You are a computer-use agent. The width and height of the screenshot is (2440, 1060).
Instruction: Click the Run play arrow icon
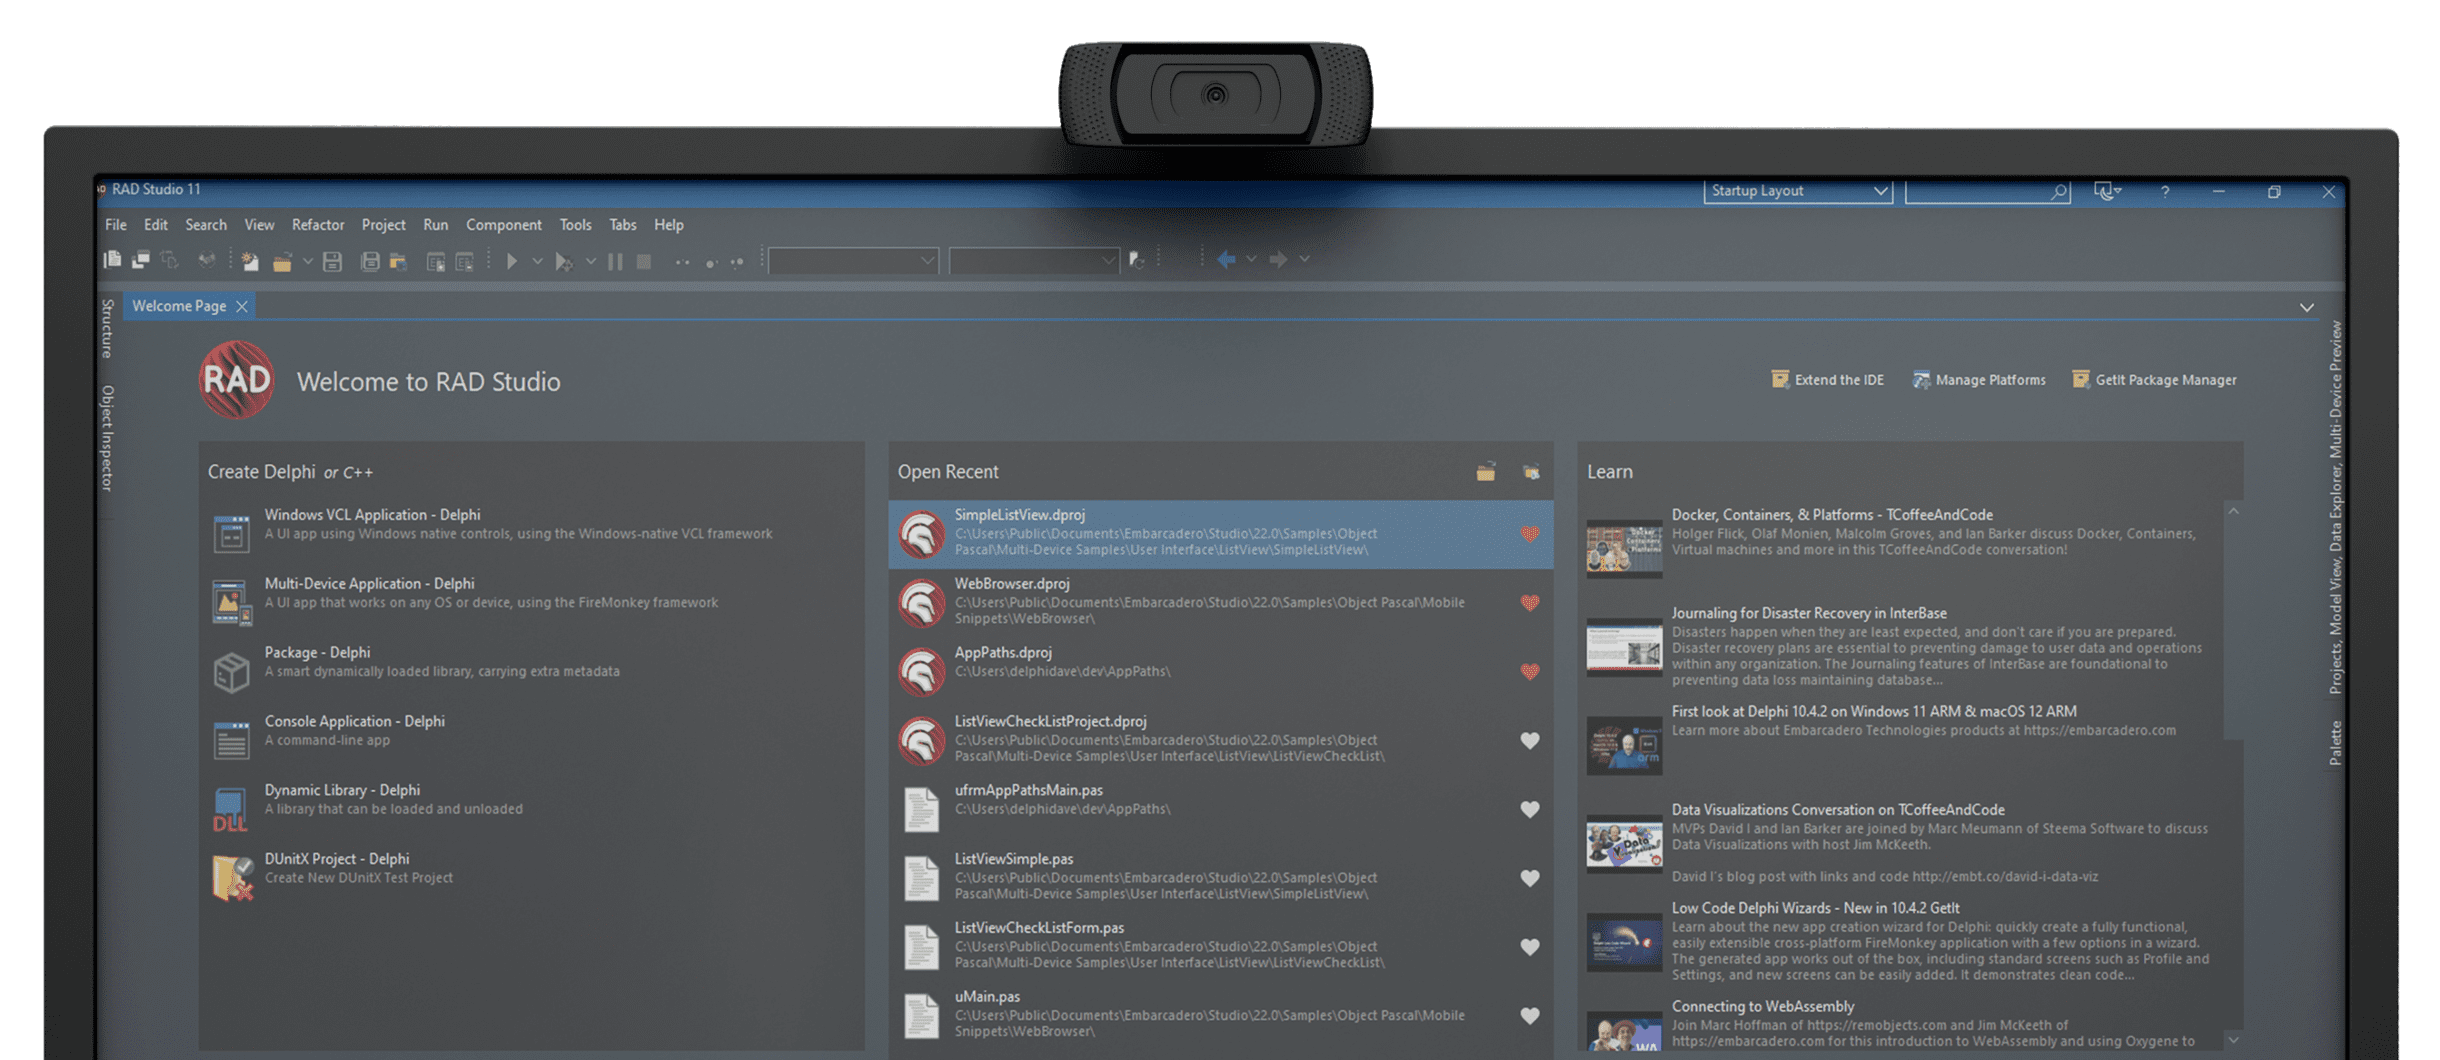coord(512,261)
